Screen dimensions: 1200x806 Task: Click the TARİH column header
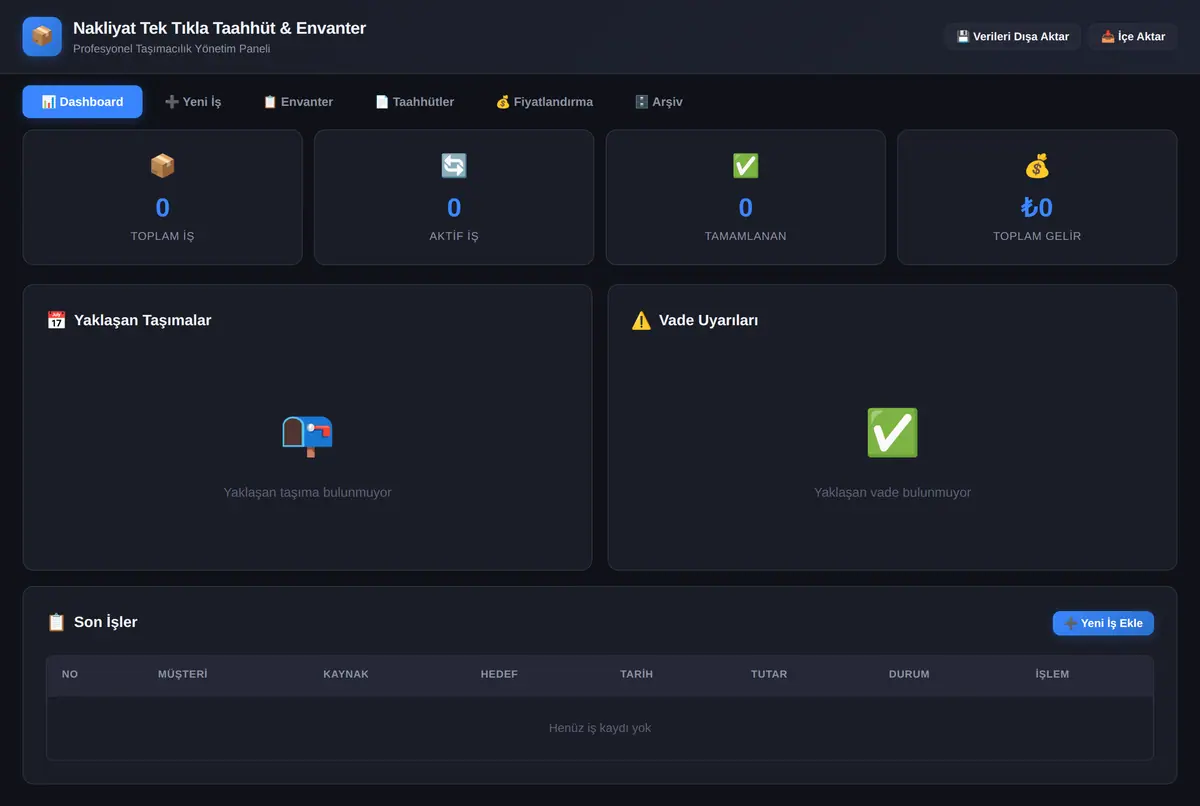[636, 674]
